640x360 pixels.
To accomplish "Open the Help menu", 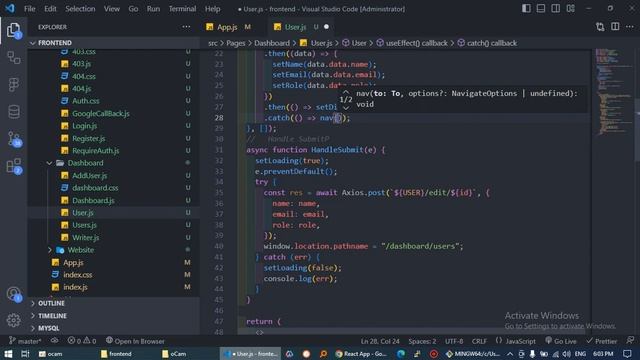I will point(212,9).
